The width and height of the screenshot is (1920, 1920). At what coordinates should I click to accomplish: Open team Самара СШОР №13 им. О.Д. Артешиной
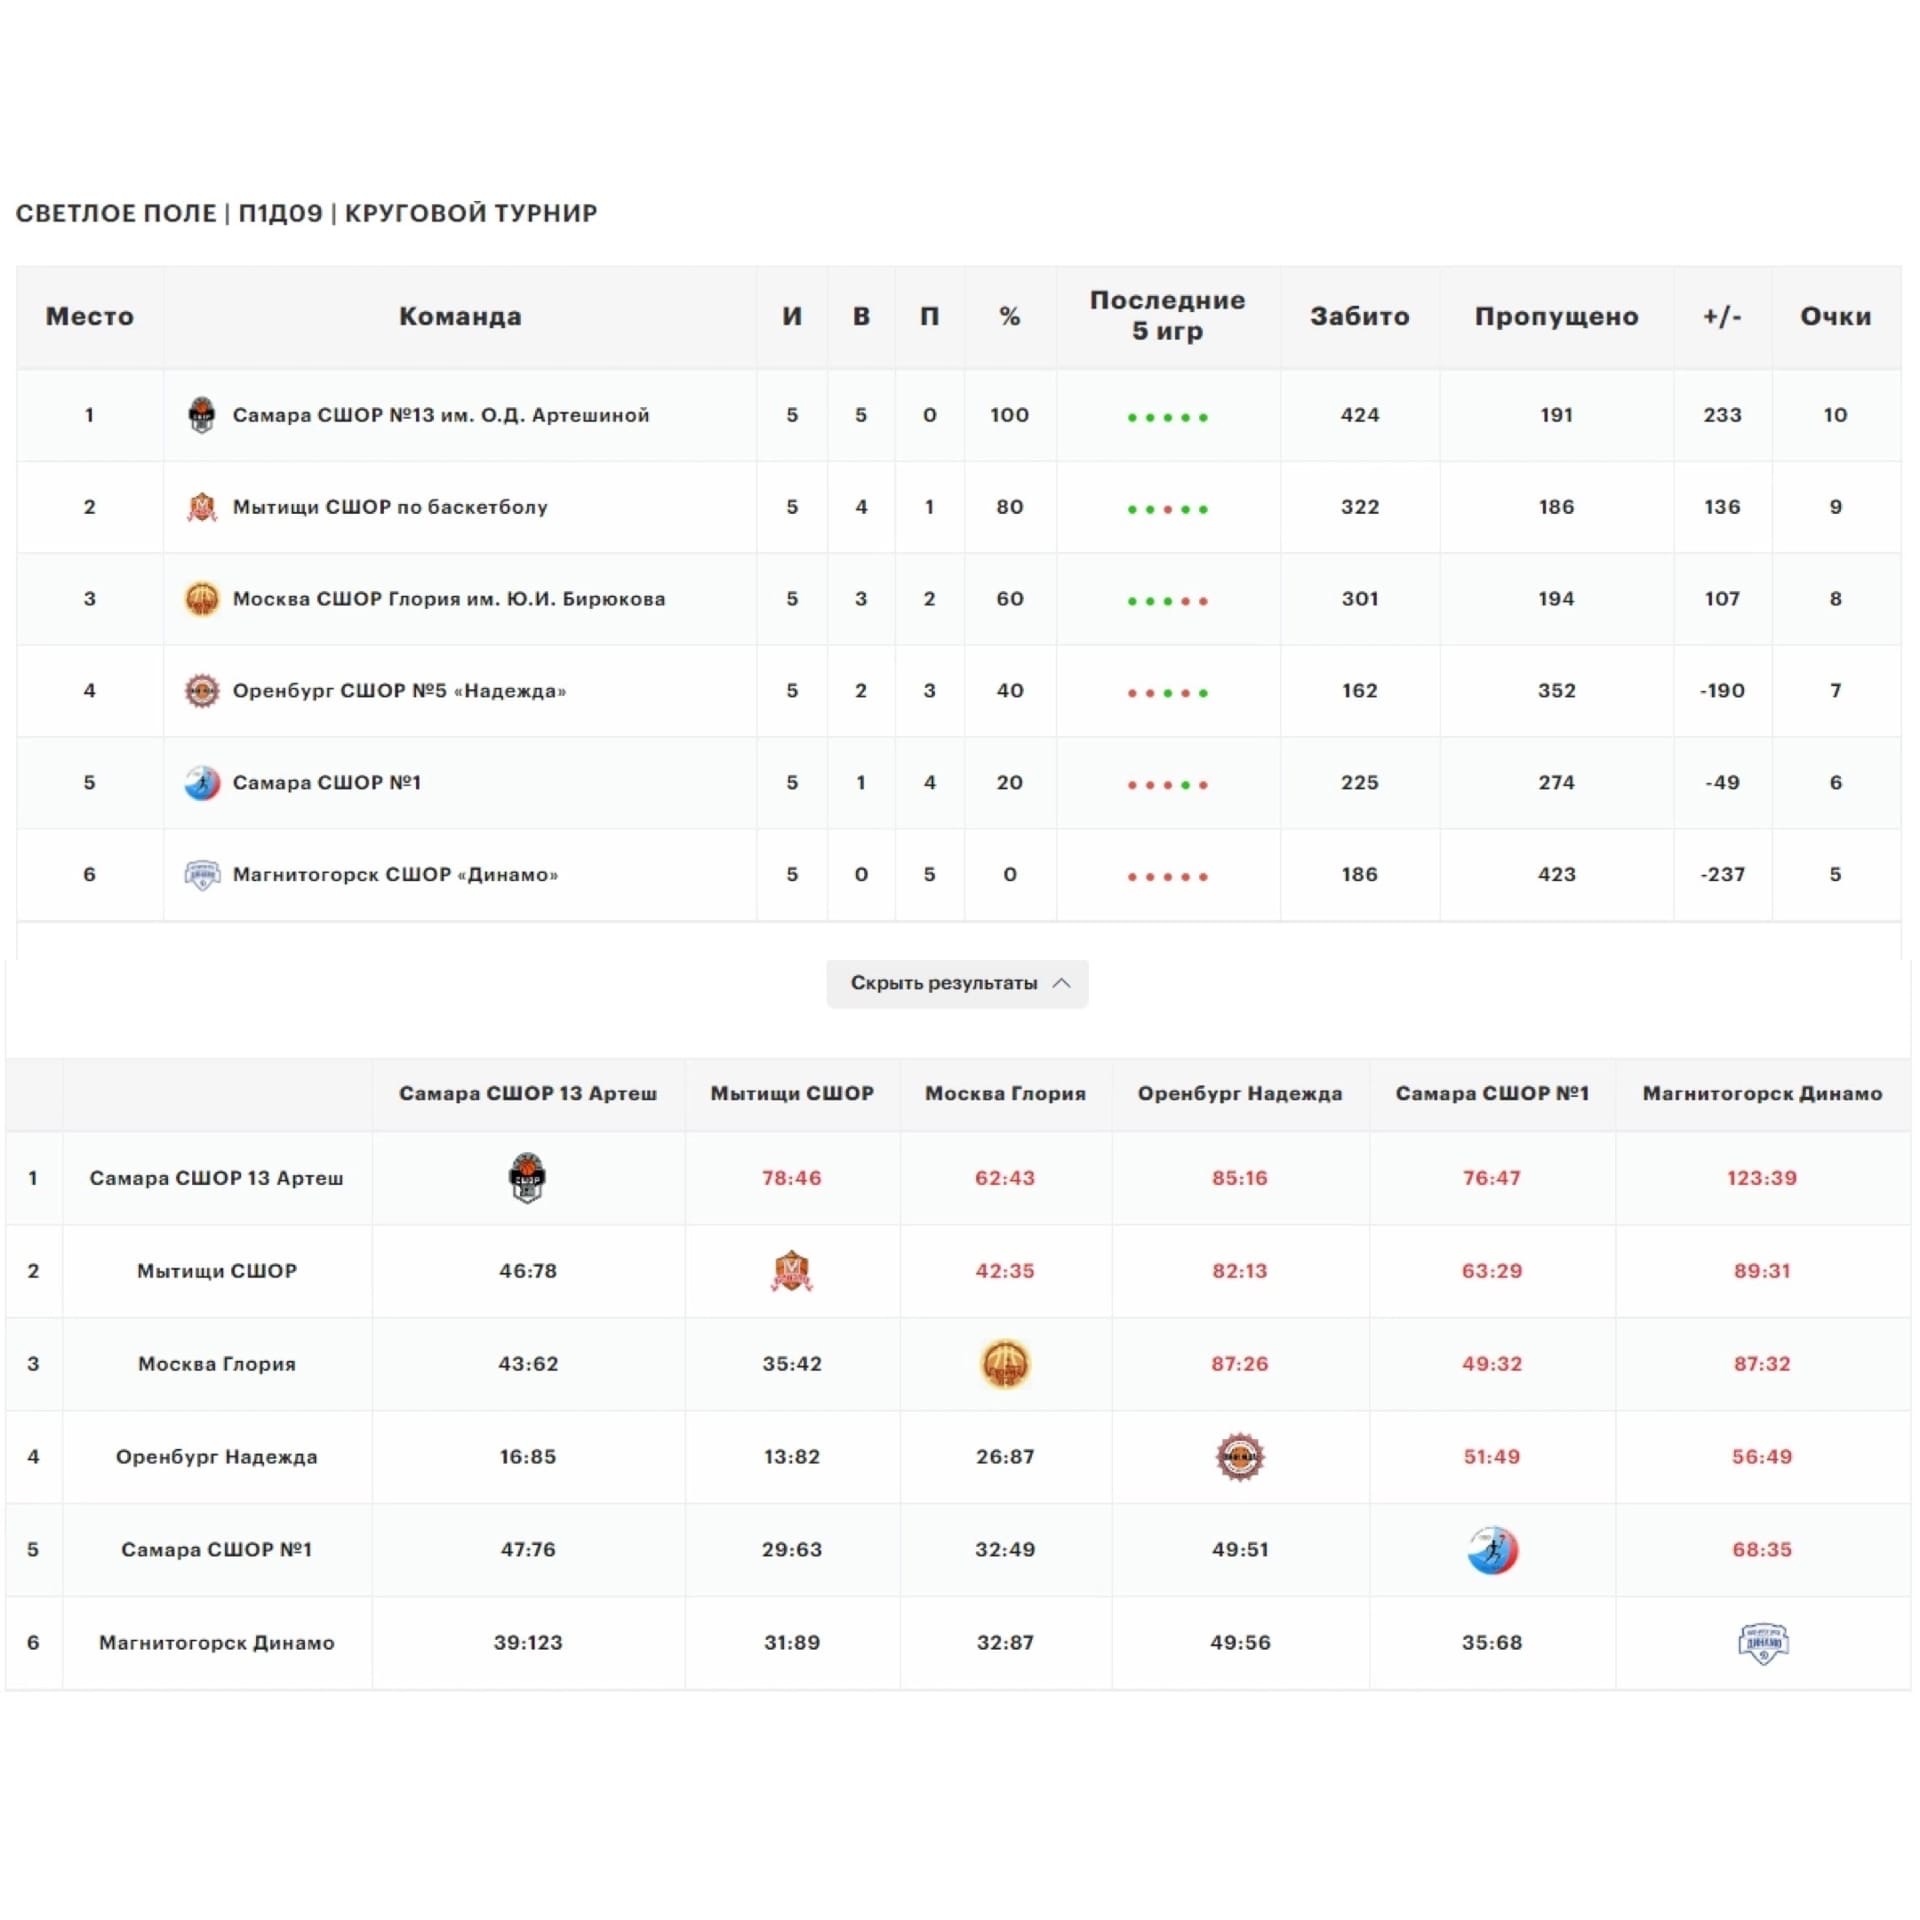tap(441, 415)
